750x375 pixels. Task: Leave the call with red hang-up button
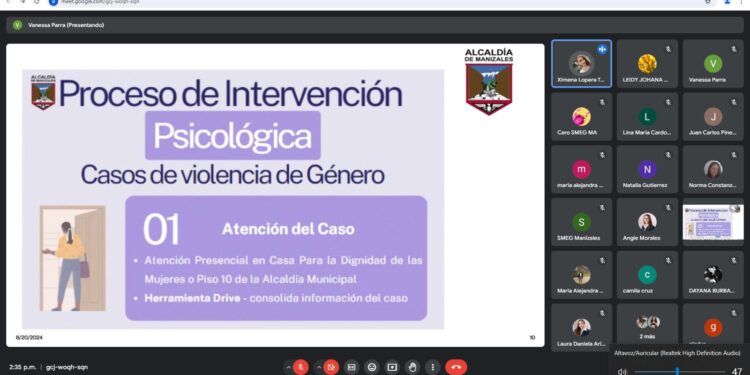[456, 367]
